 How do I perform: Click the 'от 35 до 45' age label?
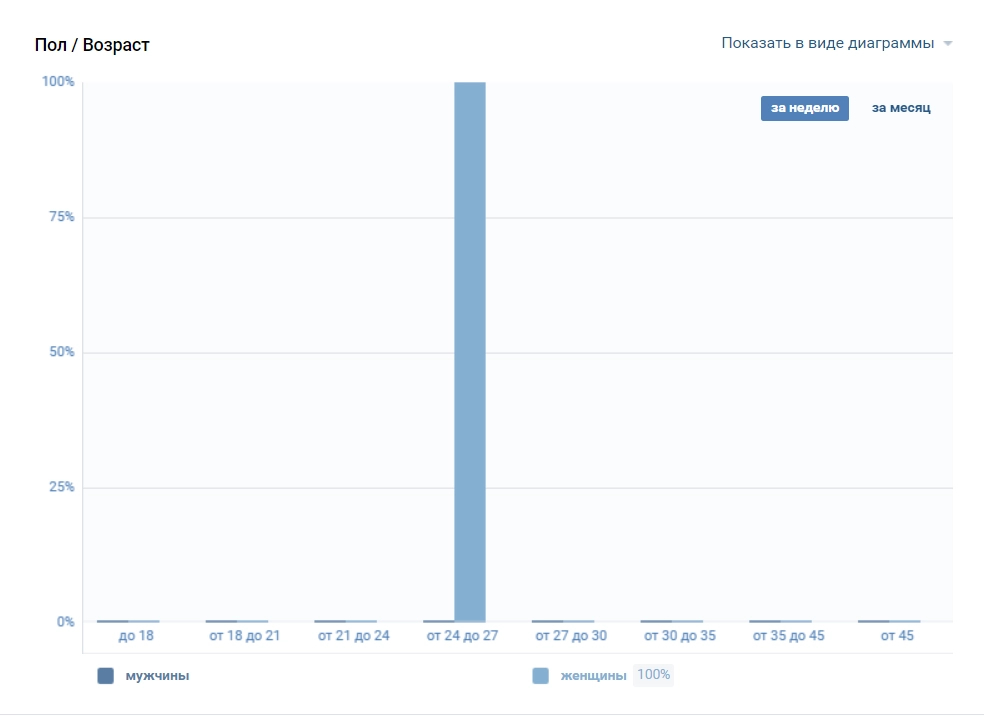788,636
